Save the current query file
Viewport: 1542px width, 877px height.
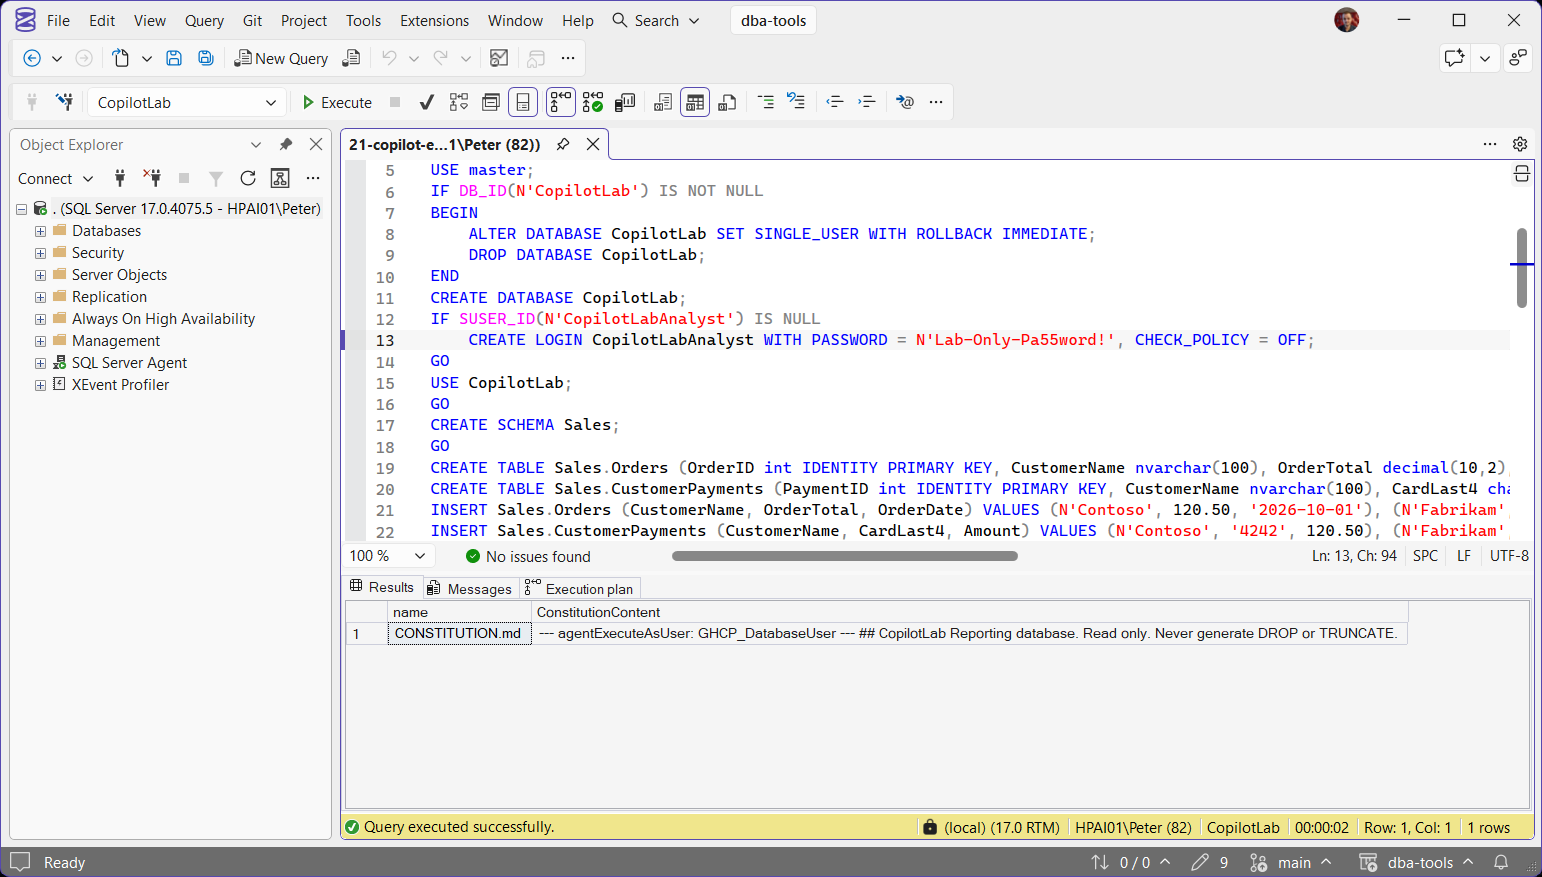coord(174,58)
